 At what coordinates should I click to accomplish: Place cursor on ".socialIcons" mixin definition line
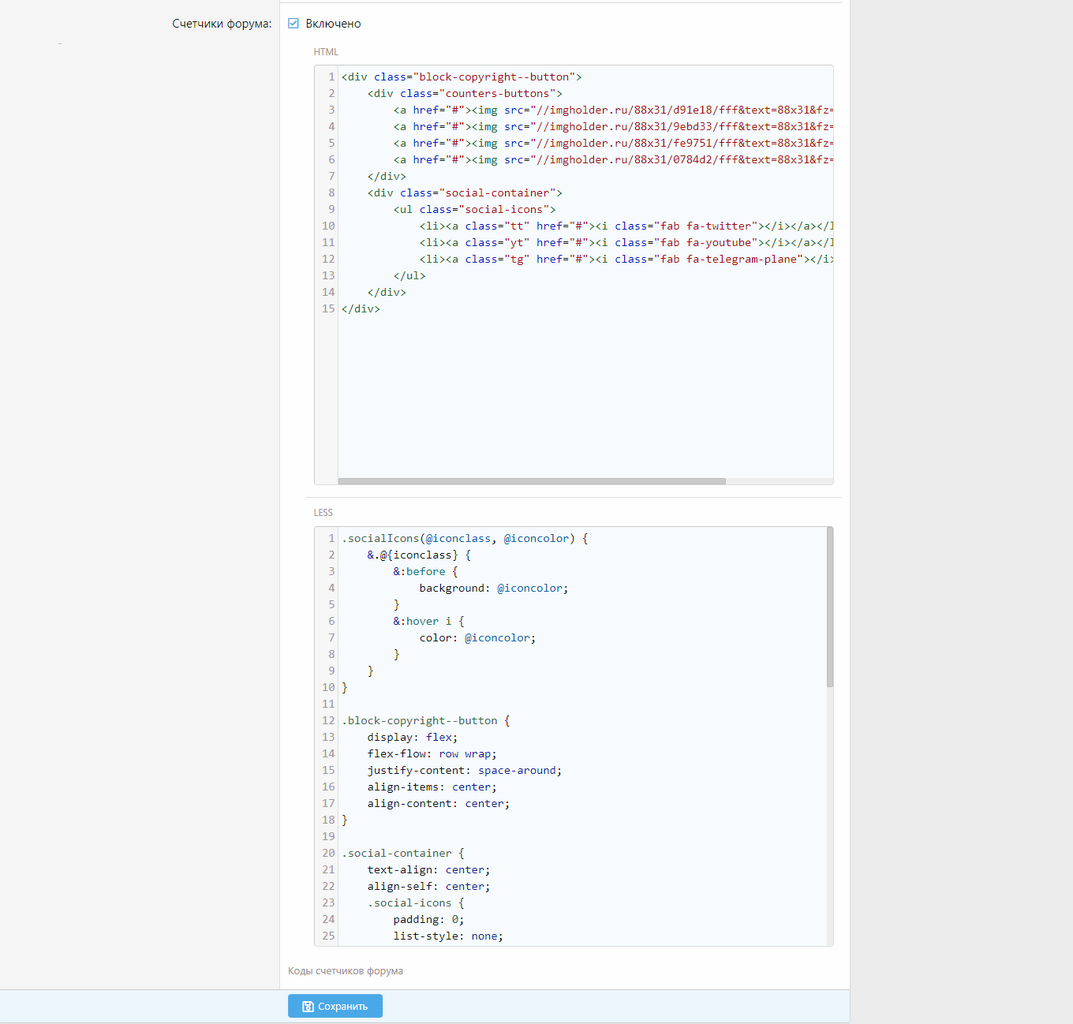coord(465,539)
